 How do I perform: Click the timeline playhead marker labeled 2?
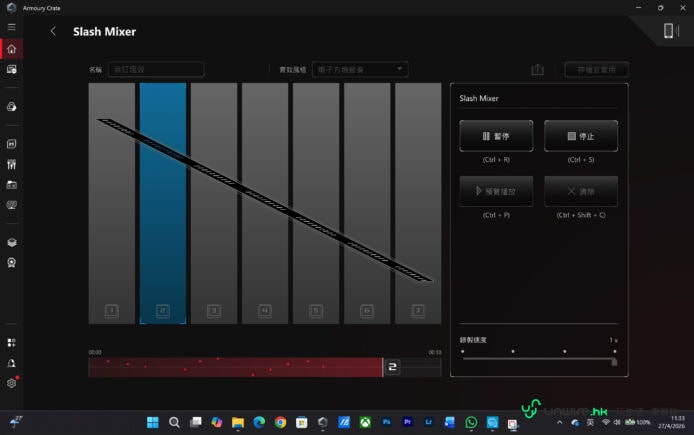tap(392, 367)
